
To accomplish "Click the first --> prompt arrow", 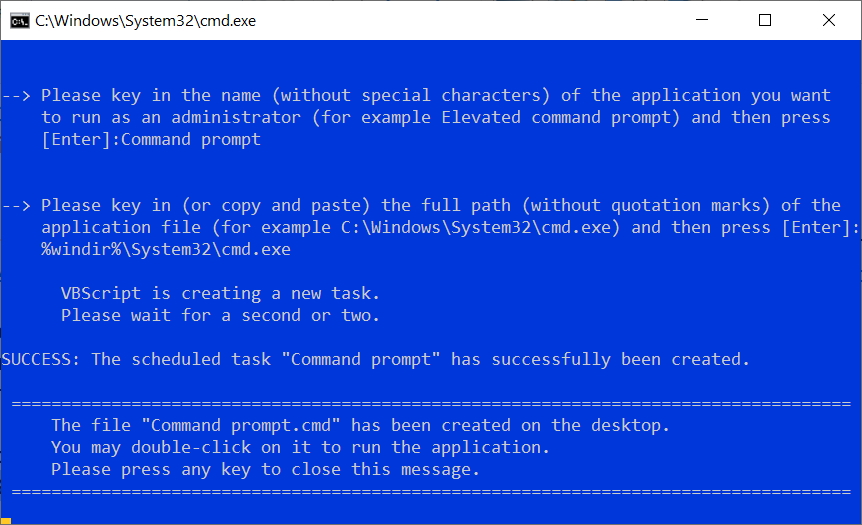I will (16, 96).
